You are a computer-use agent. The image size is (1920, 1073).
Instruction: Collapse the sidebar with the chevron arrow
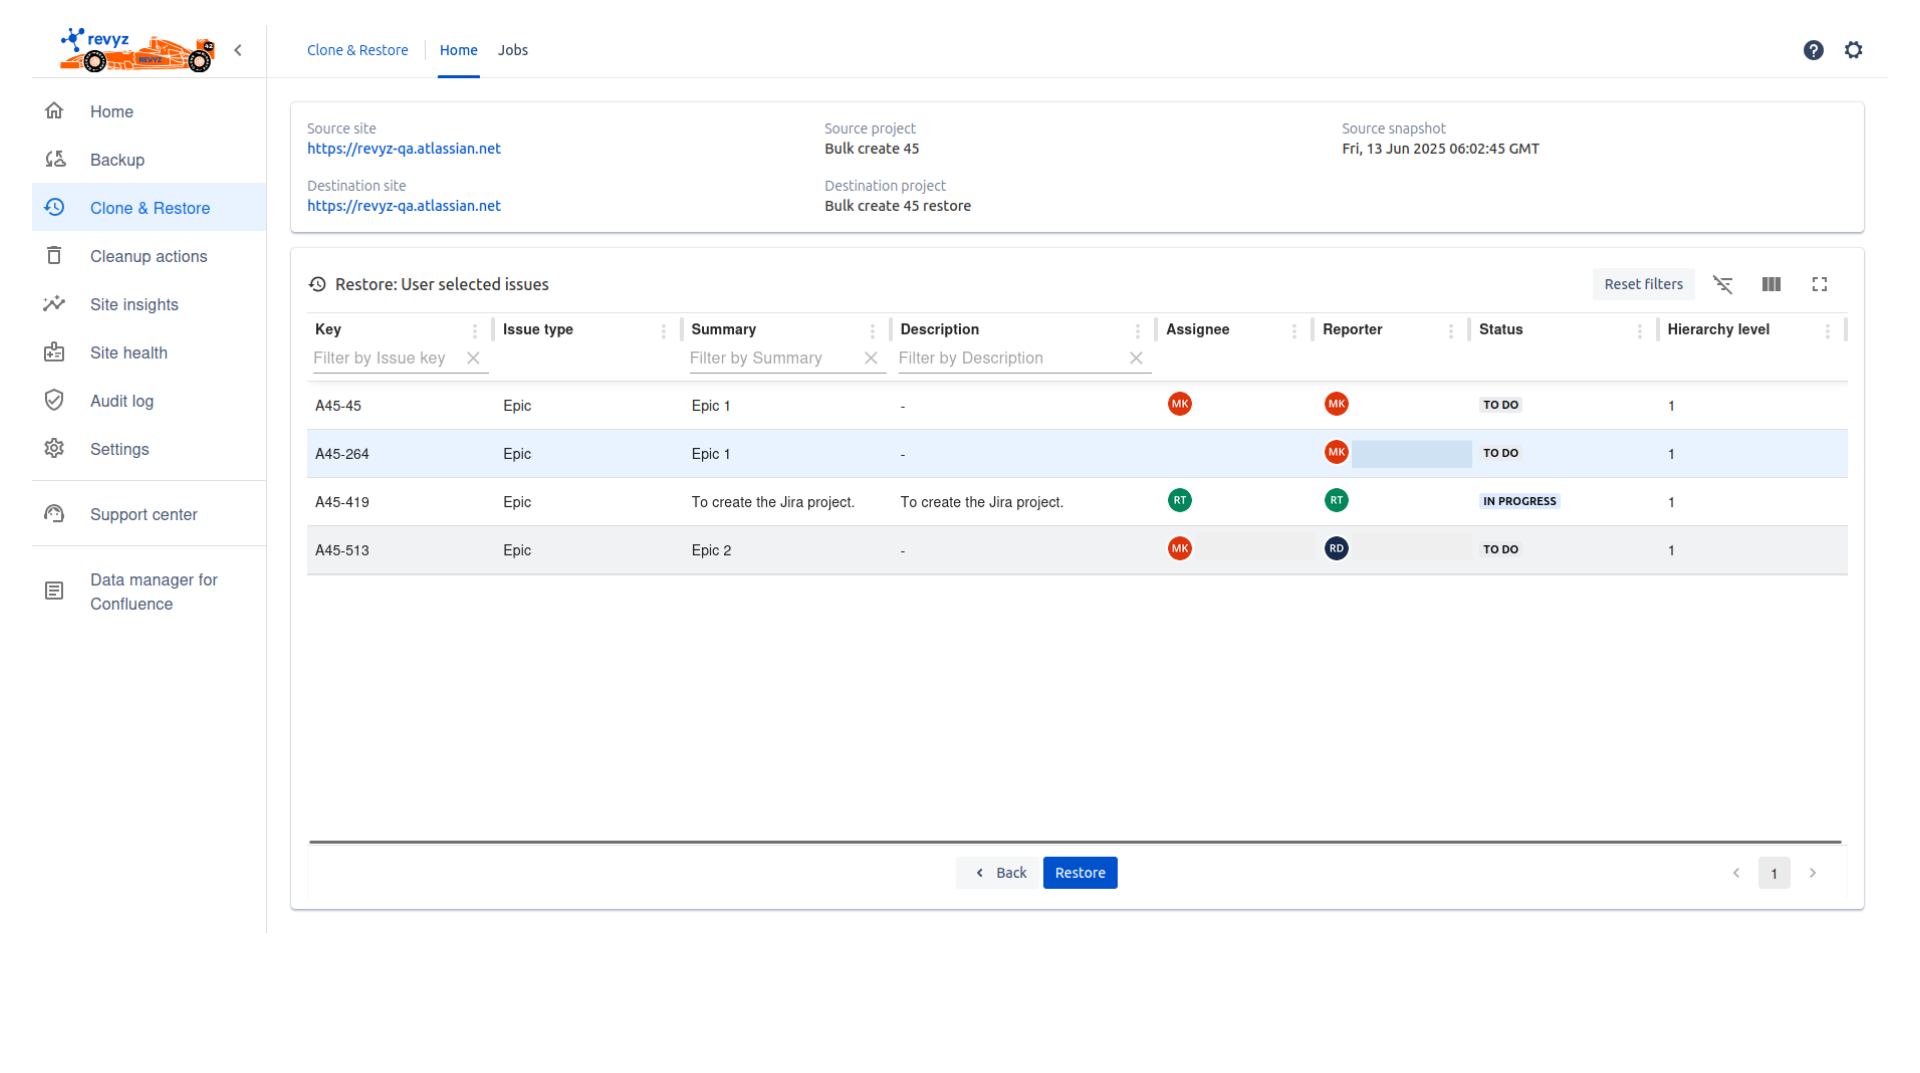(238, 50)
